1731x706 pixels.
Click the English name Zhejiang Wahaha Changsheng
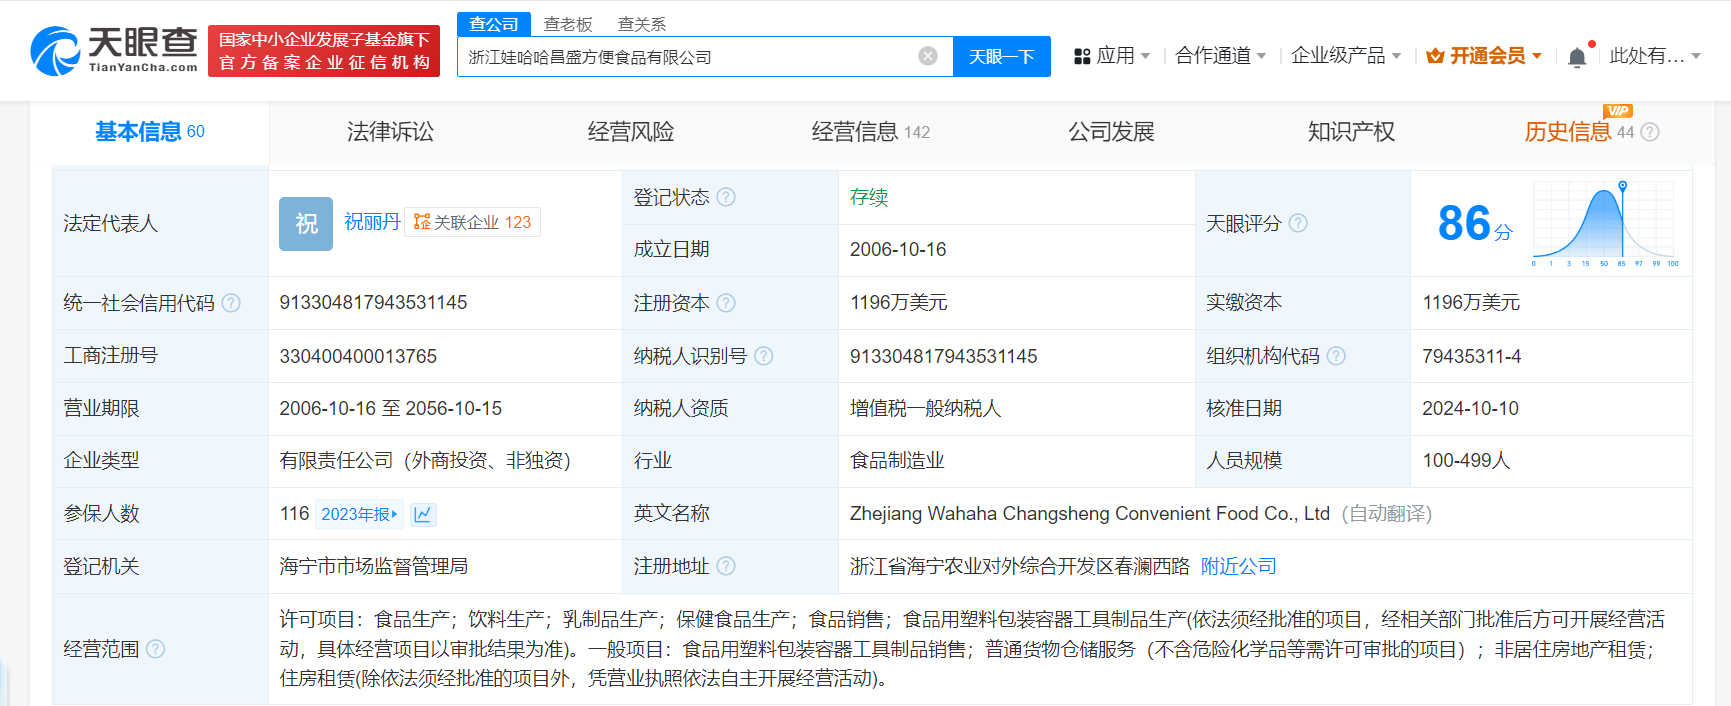[1090, 513]
